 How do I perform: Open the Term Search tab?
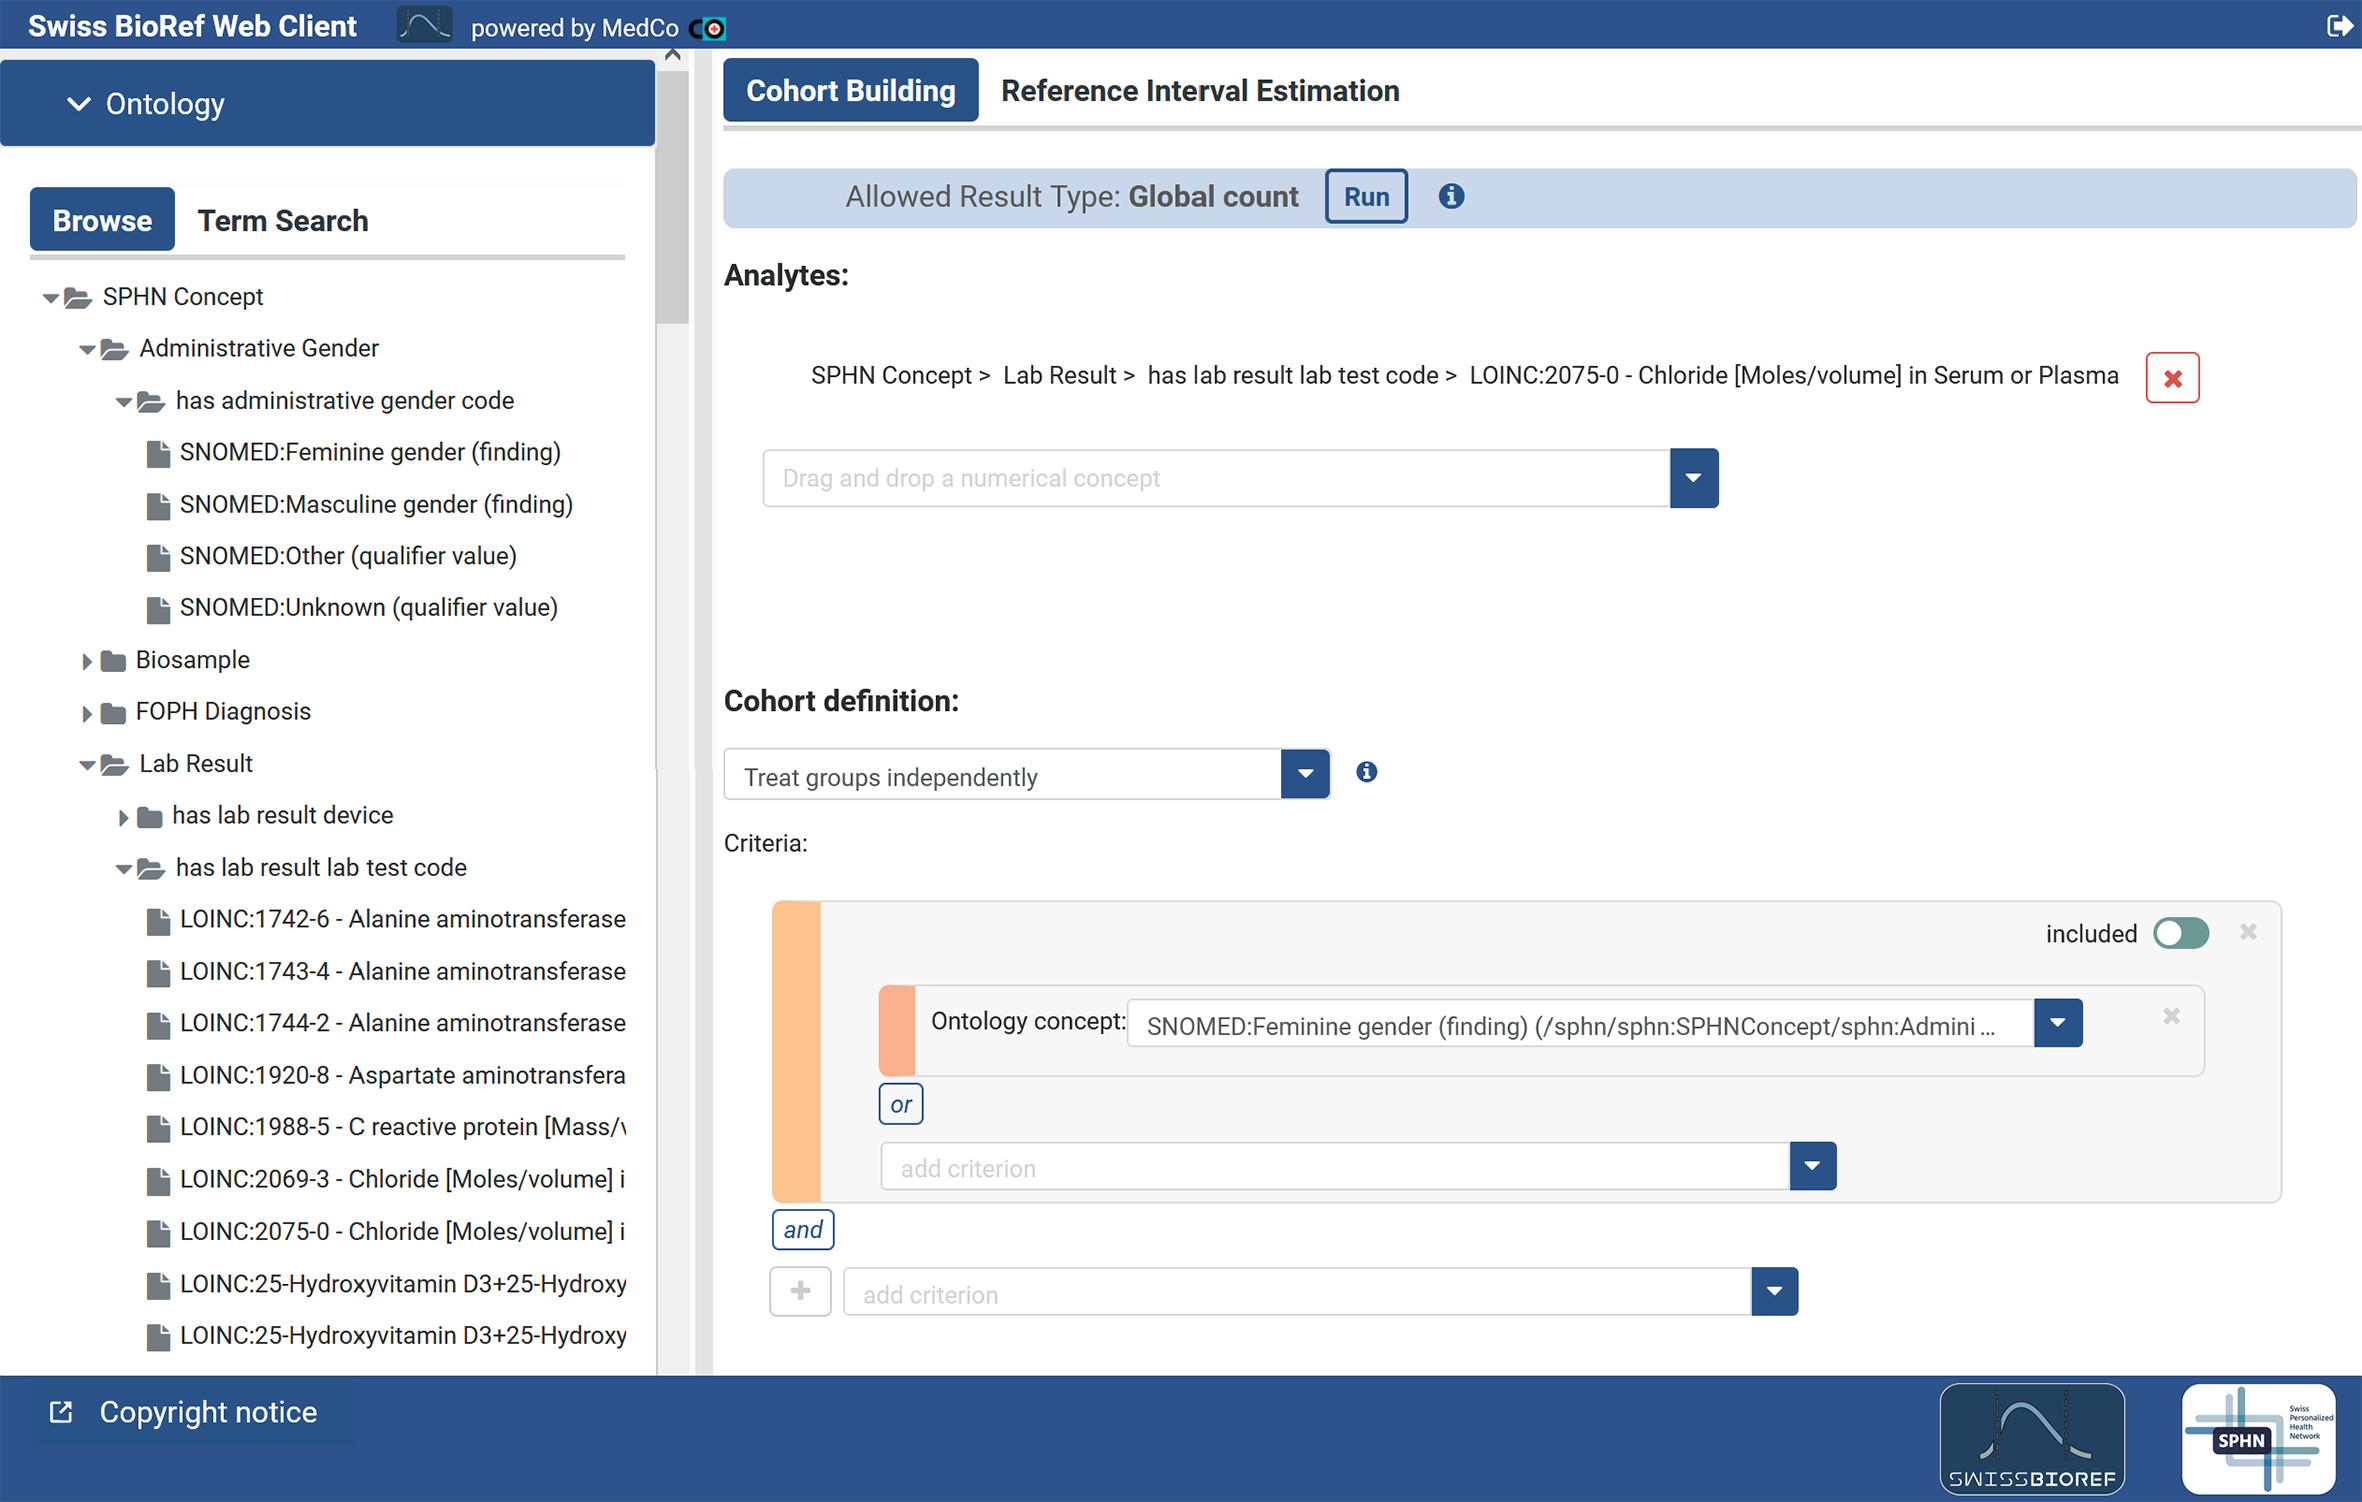coord(282,220)
